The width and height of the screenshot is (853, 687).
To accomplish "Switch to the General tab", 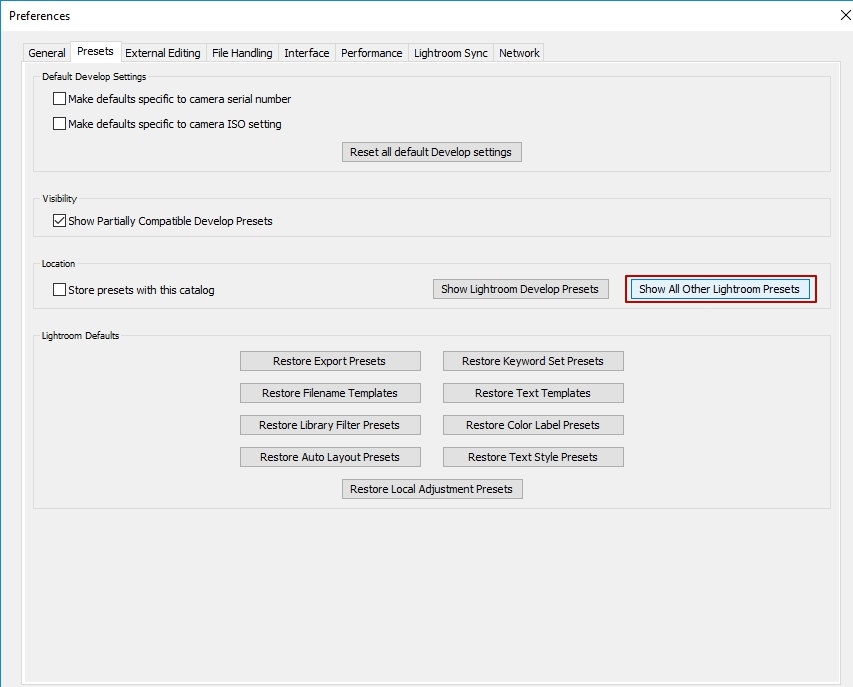I will pos(47,53).
